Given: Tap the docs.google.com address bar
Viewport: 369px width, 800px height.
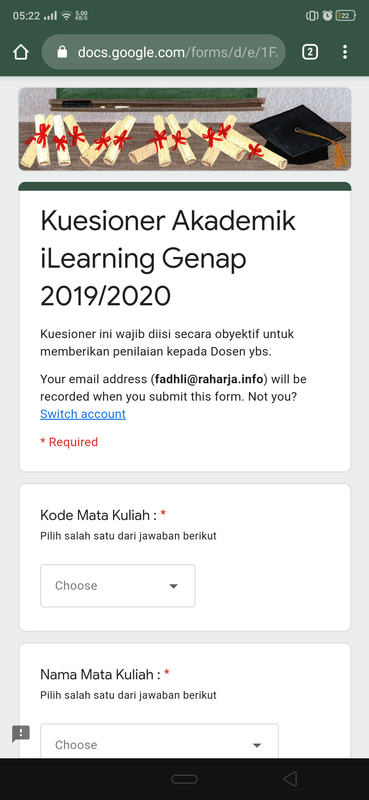Looking at the screenshot, I should coord(163,52).
